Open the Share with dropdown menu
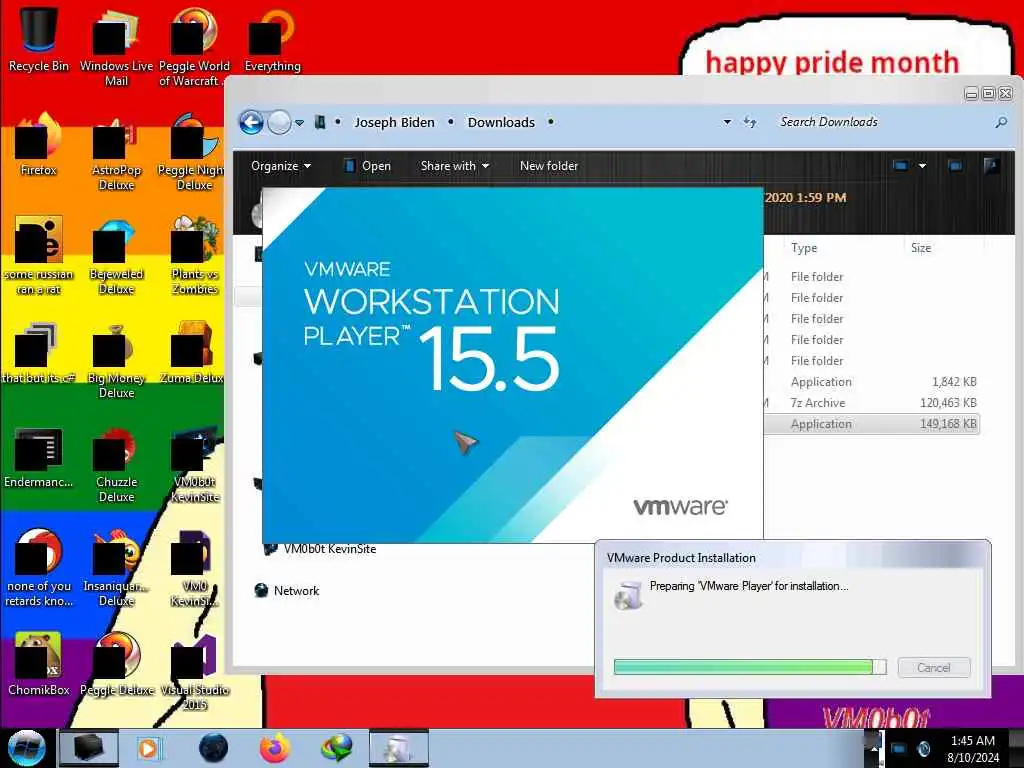The image size is (1024, 768). pyautogui.click(x=455, y=166)
